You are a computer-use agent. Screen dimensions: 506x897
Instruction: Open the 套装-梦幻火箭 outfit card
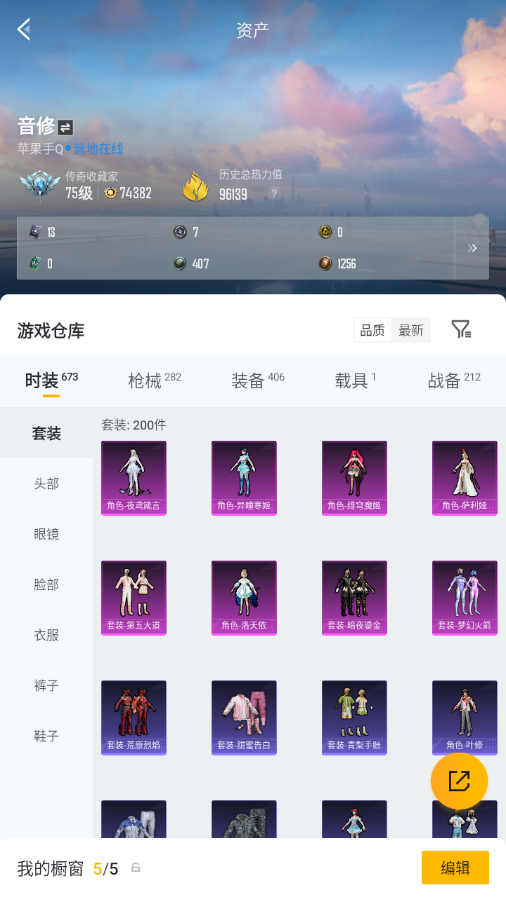tap(465, 598)
